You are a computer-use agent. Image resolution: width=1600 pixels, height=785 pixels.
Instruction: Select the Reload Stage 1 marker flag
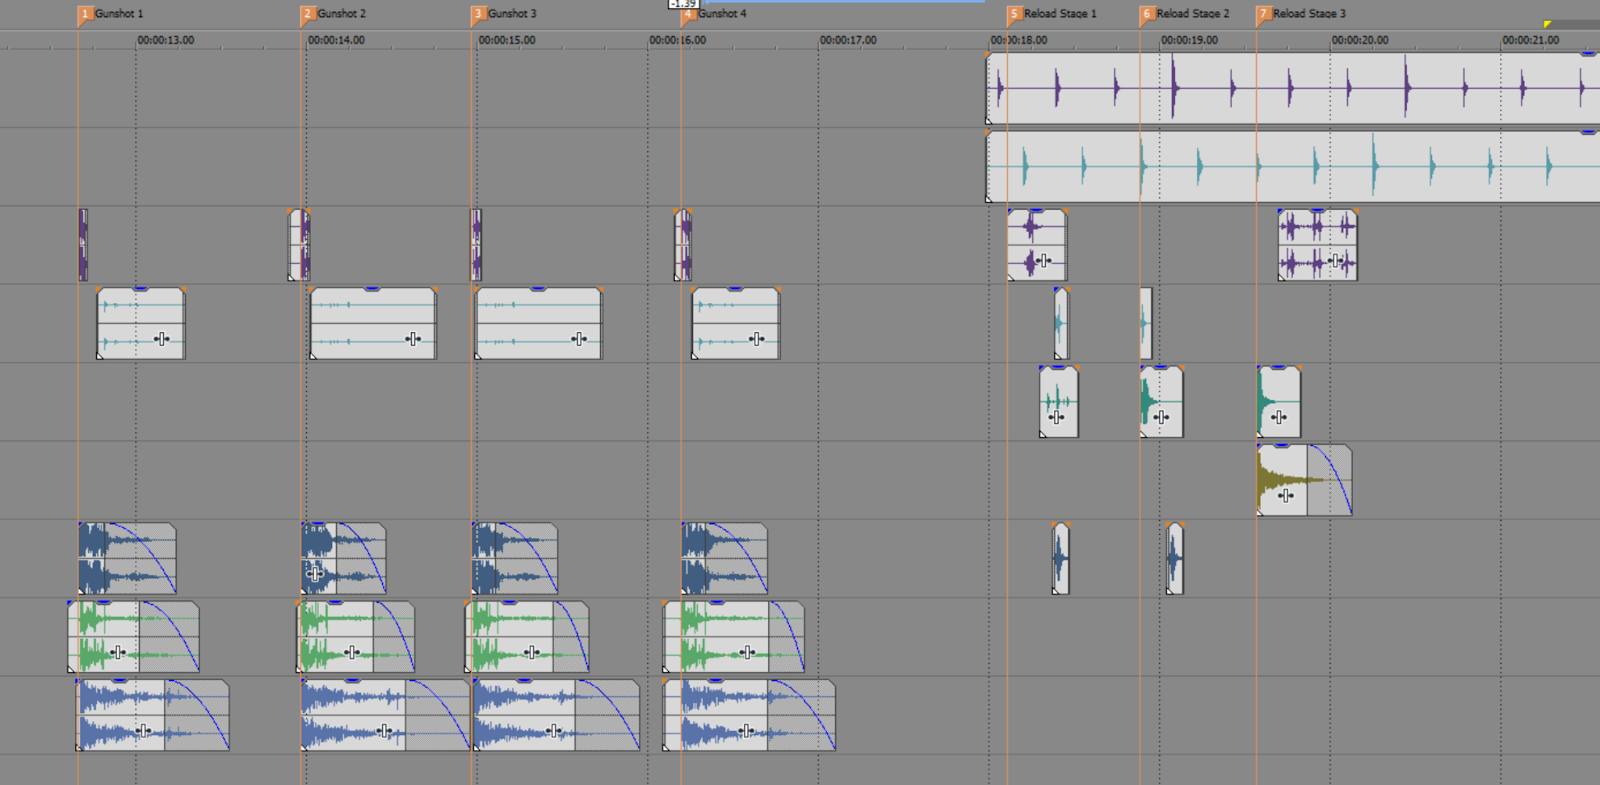click(1014, 14)
